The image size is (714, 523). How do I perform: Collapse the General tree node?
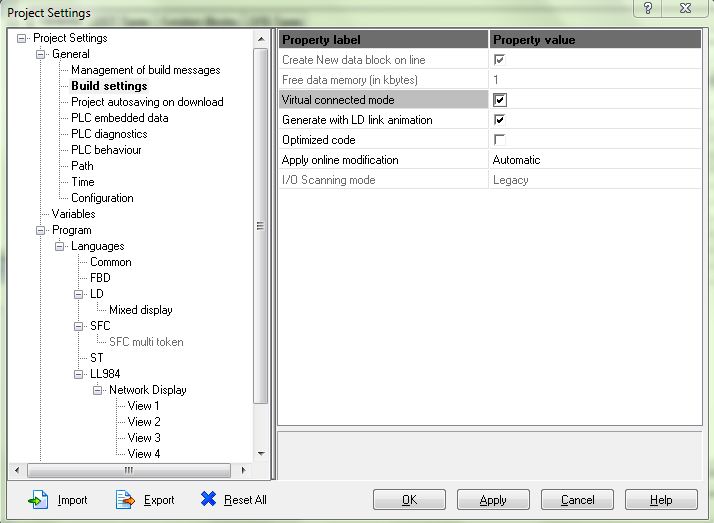[x=41, y=55]
